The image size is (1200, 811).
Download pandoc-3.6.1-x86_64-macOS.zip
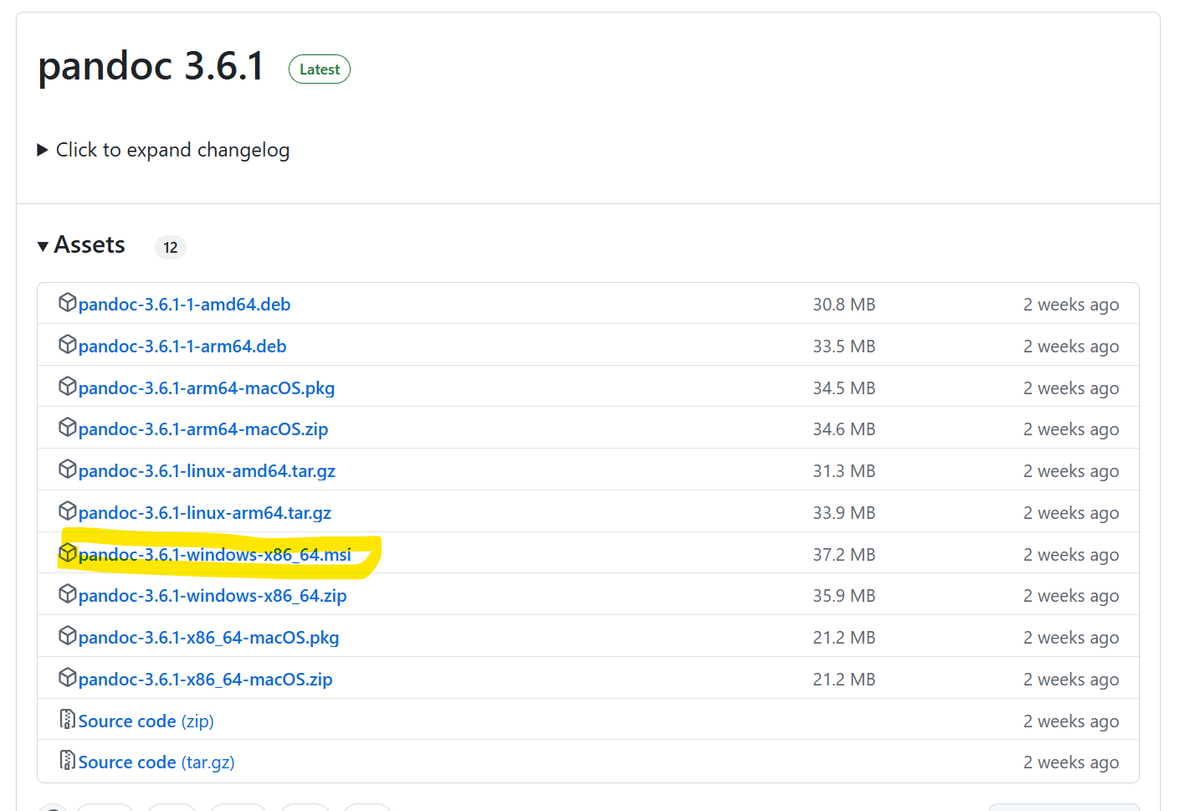[205, 679]
